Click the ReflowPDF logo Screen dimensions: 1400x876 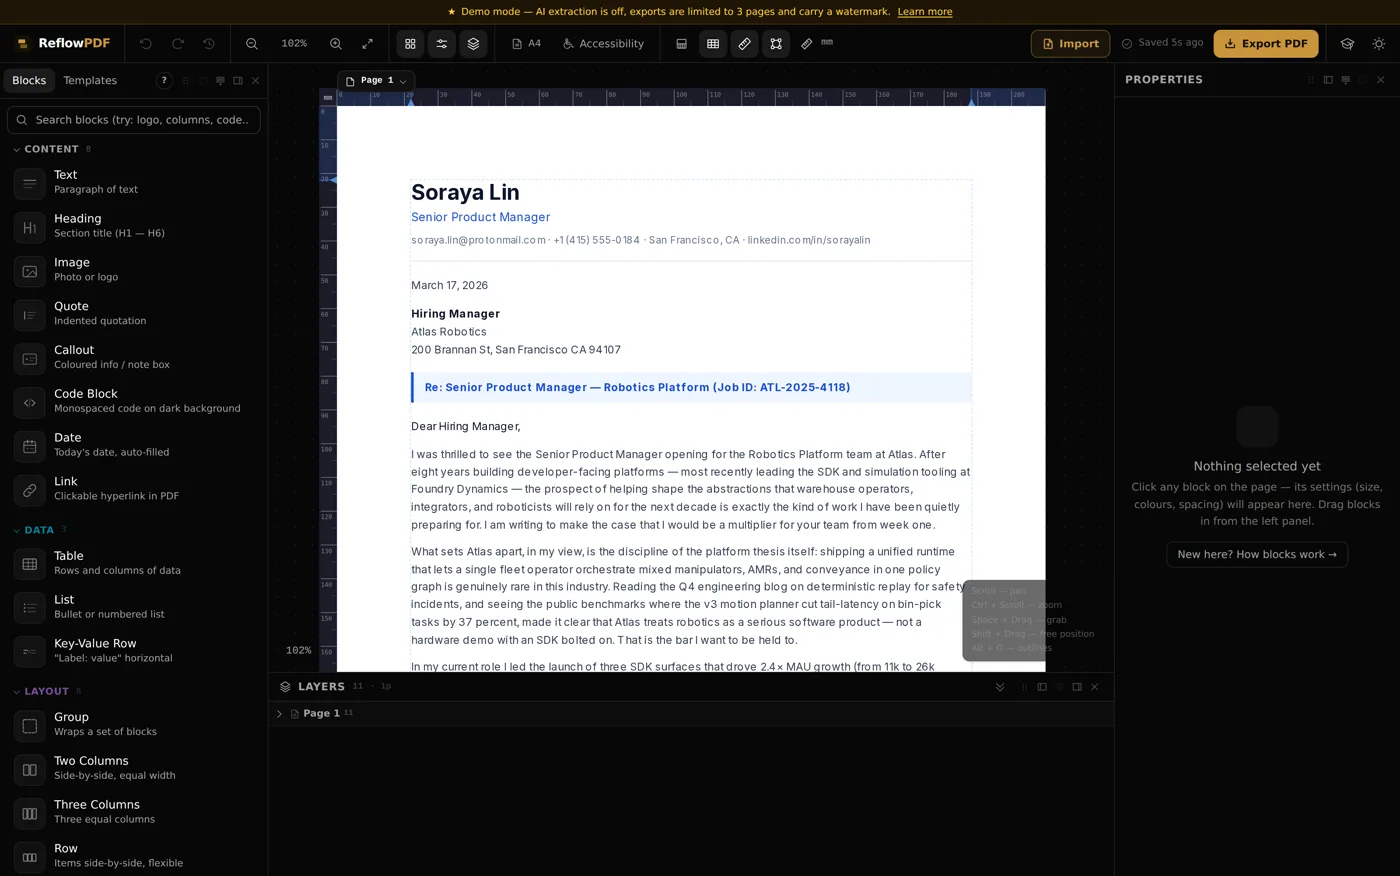(x=63, y=44)
